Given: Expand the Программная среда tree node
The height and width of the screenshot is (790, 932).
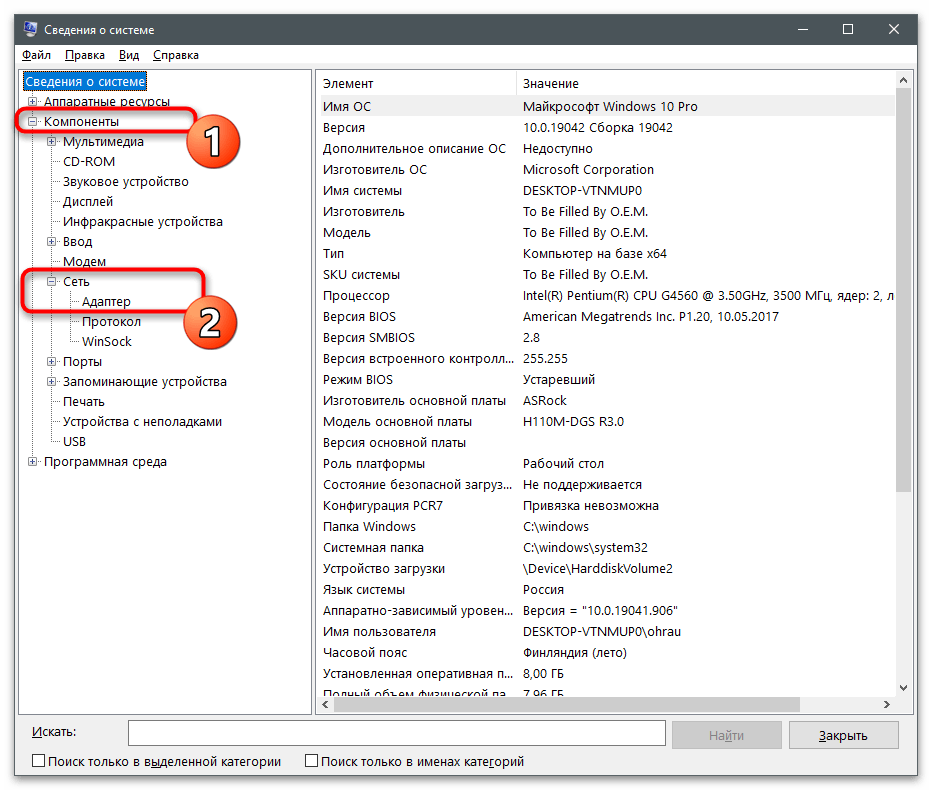Looking at the screenshot, I should pyautogui.click(x=33, y=462).
